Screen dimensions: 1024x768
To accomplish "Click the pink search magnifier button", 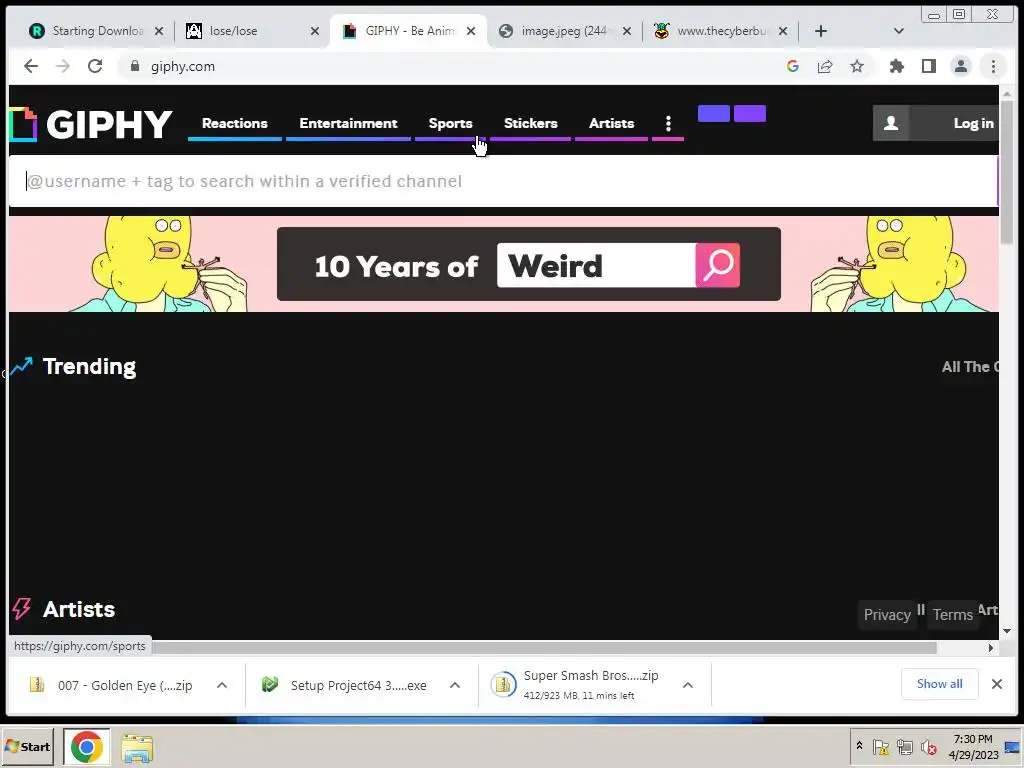I will pyautogui.click(x=718, y=265).
